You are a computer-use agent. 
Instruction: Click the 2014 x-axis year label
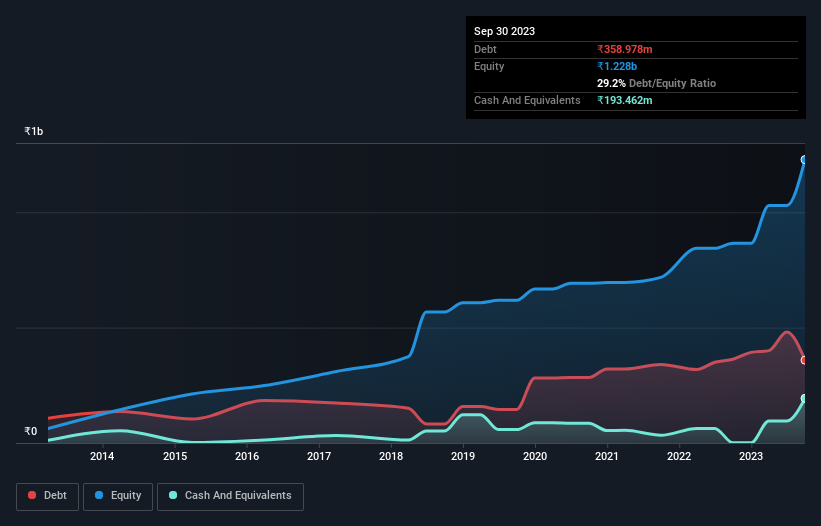tap(102, 456)
